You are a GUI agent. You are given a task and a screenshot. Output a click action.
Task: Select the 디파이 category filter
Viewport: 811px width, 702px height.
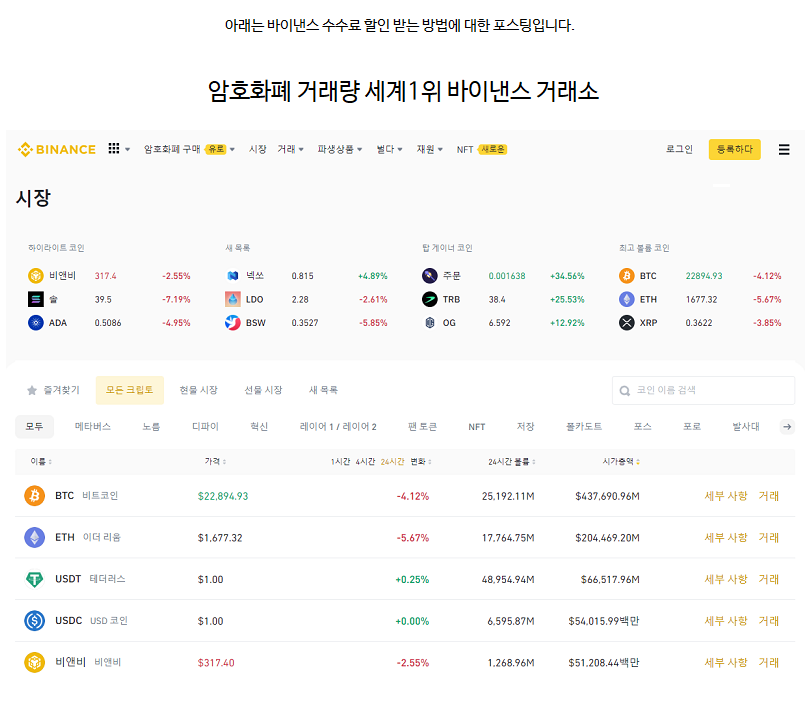point(205,427)
